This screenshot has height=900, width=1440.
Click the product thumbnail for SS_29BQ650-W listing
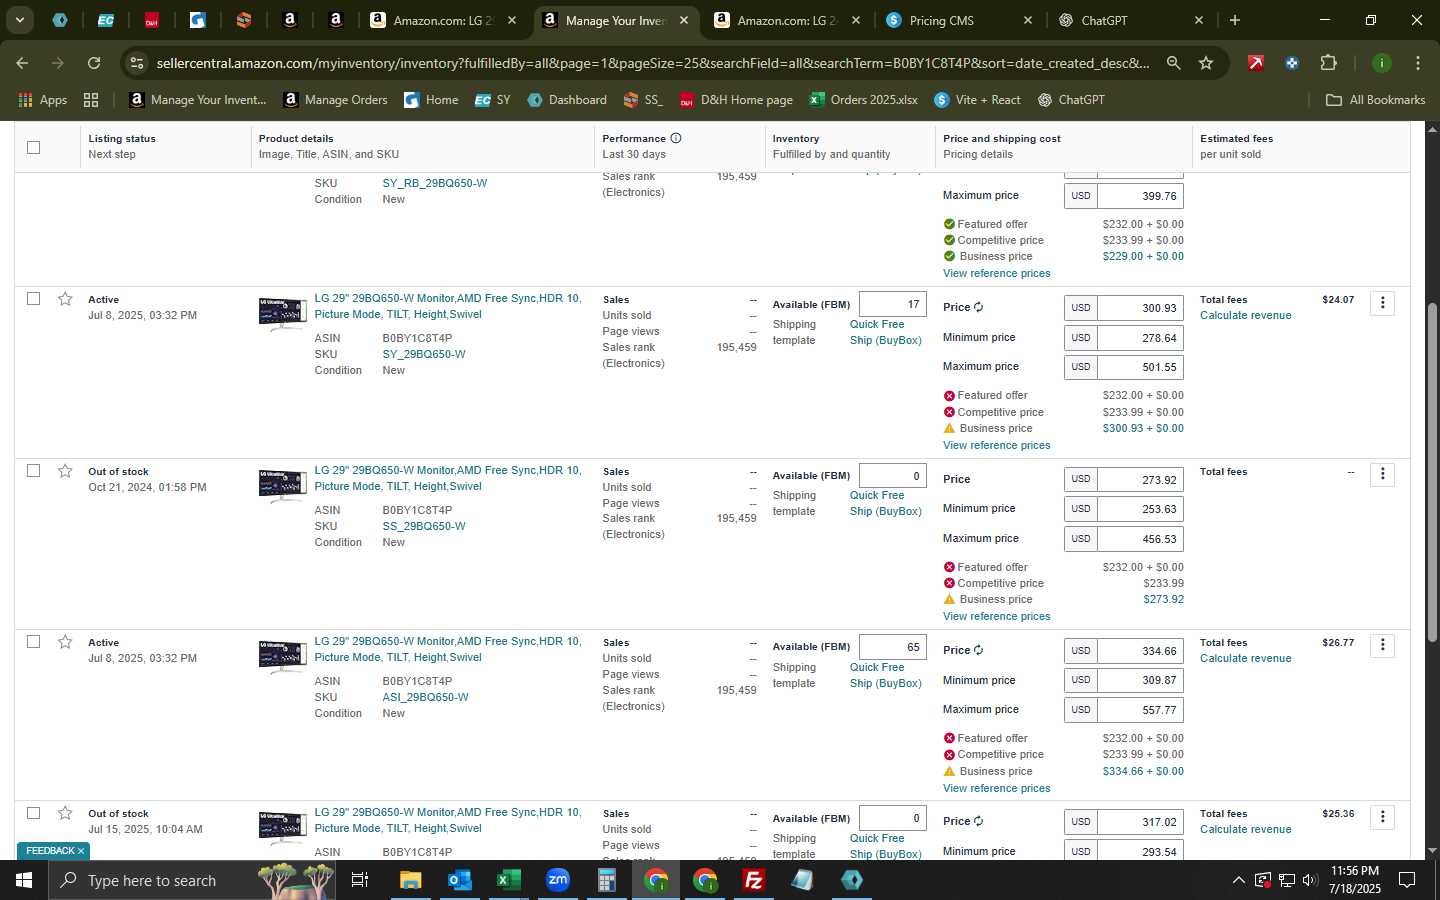point(282,486)
